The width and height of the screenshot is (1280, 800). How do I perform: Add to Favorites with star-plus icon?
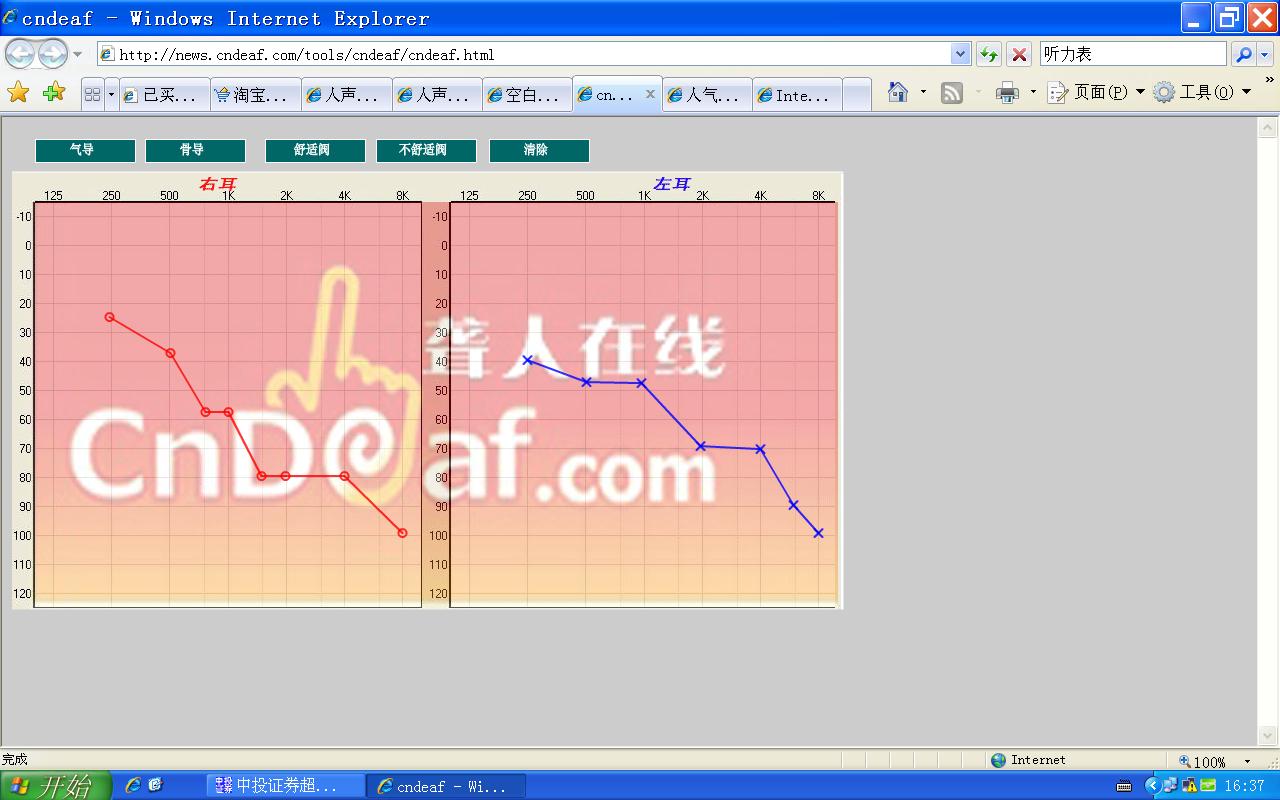click(54, 93)
